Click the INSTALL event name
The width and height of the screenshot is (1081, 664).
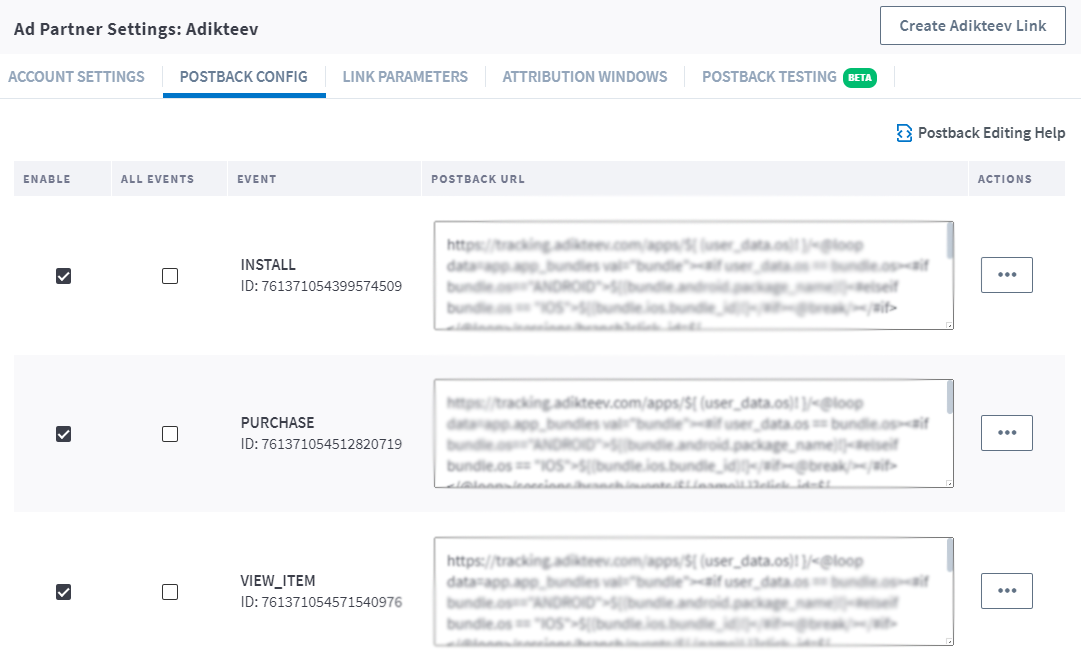click(x=268, y=265)
